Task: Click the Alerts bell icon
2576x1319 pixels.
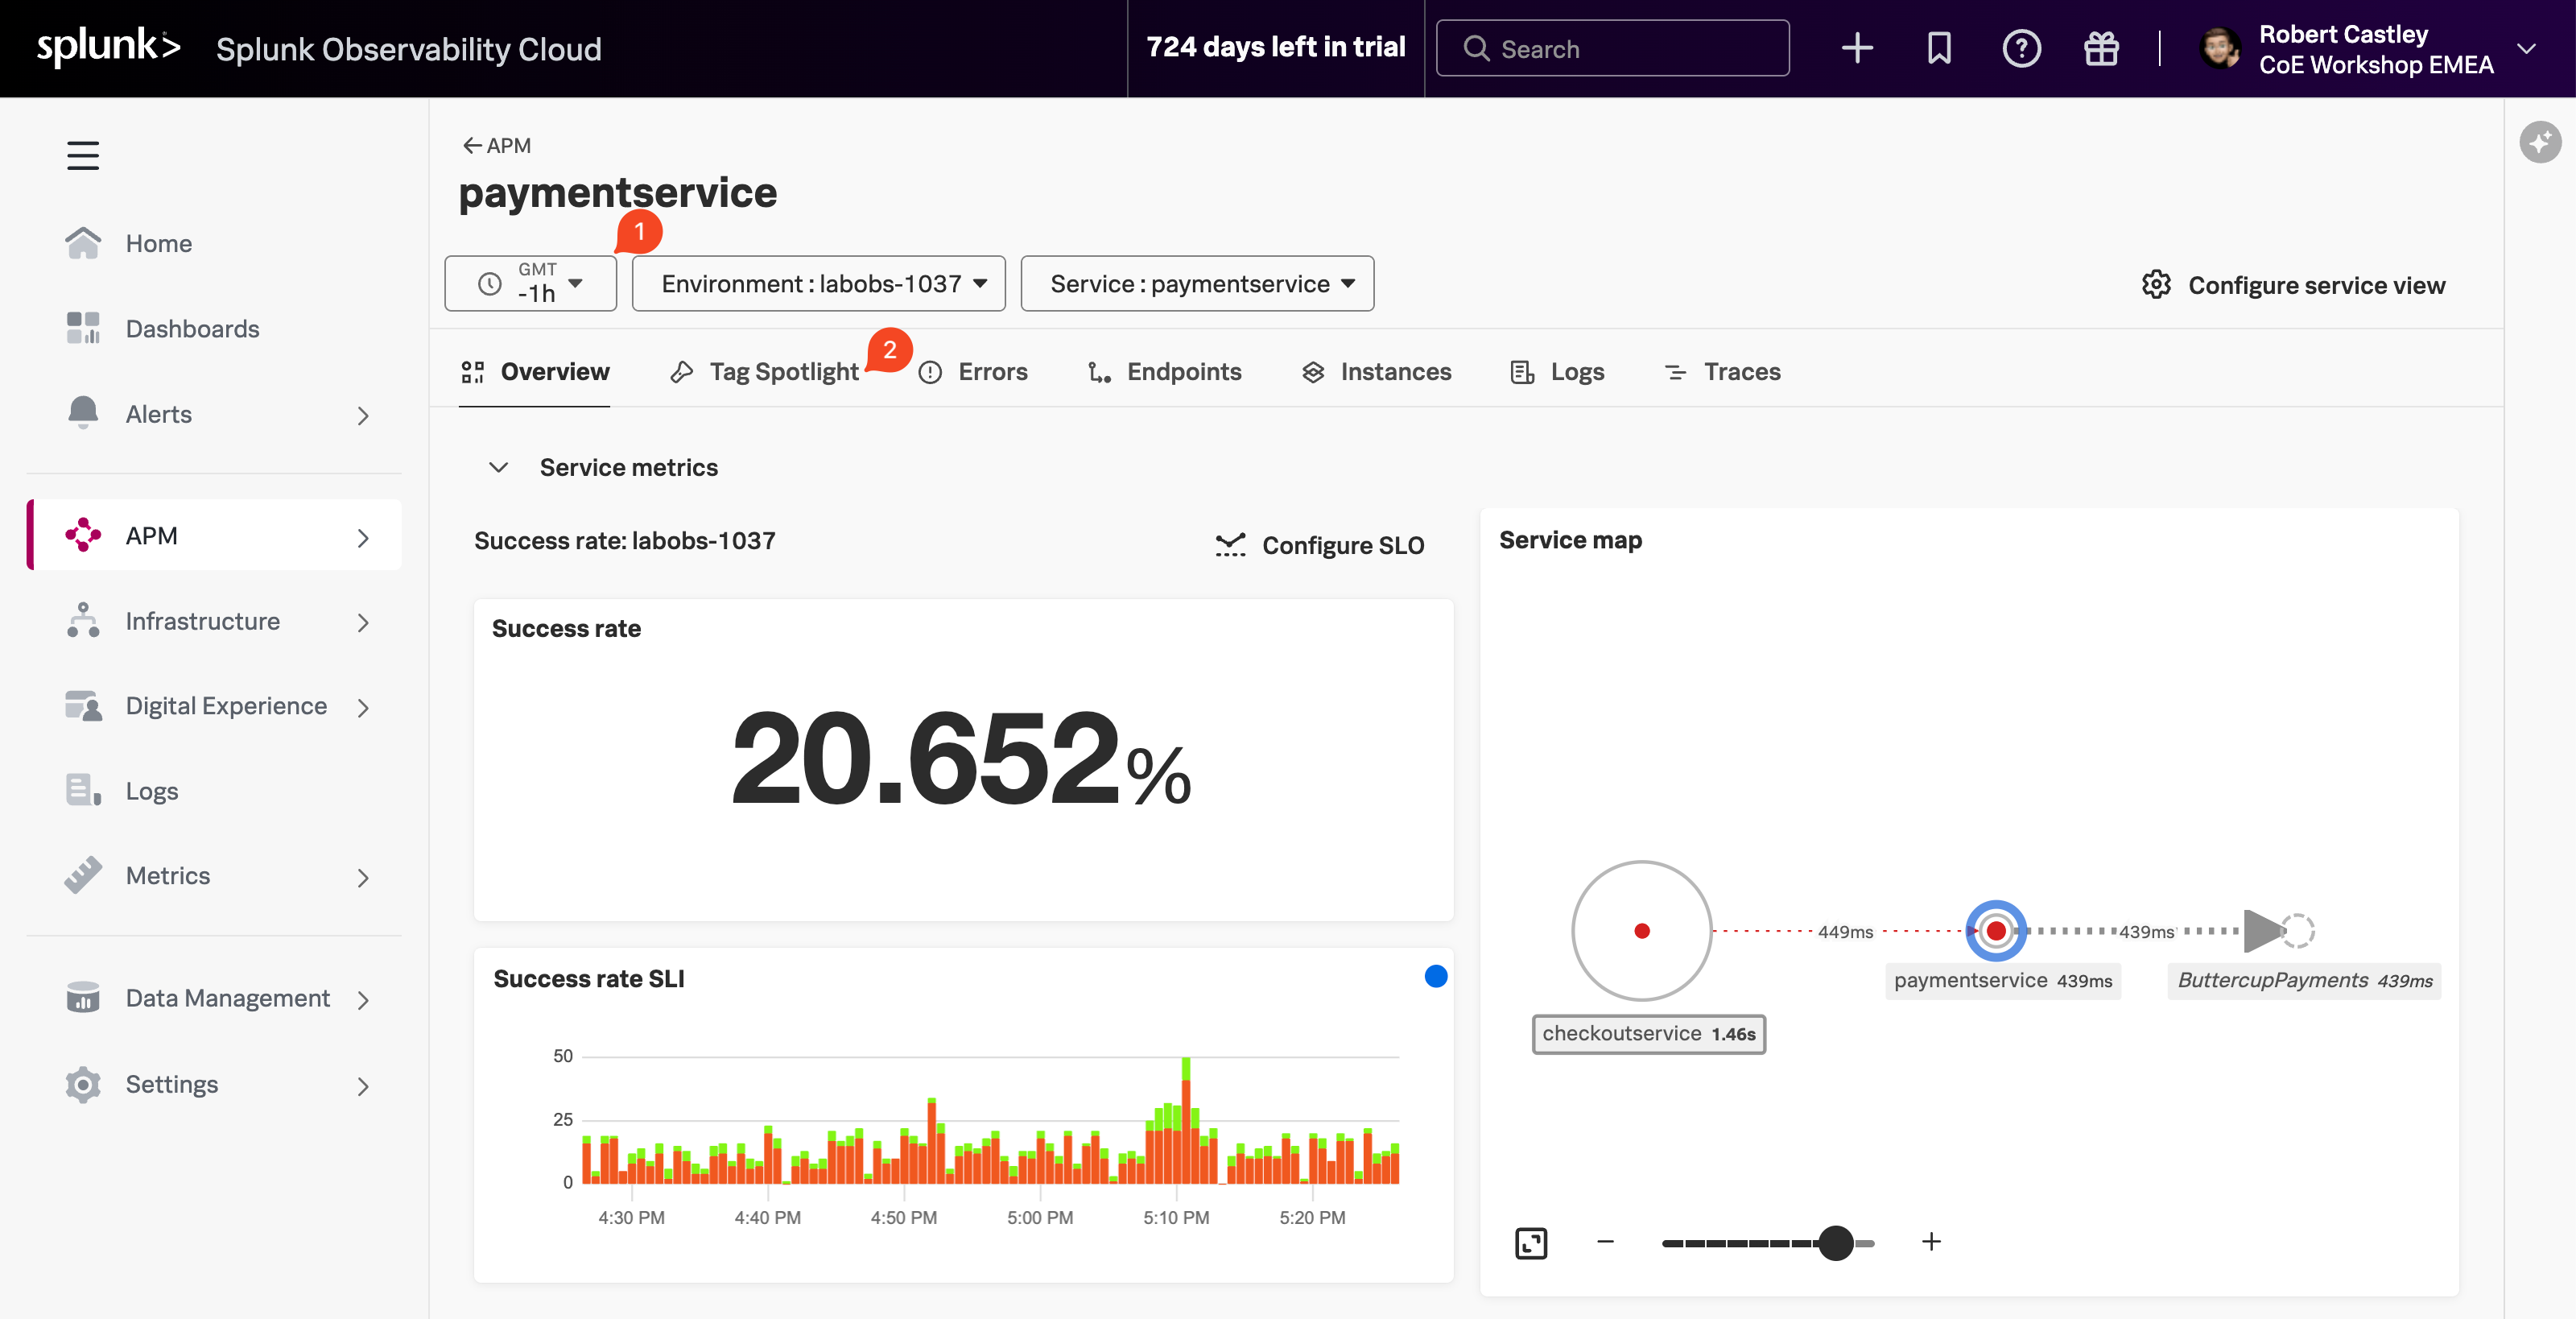Action: click(84, 413)
